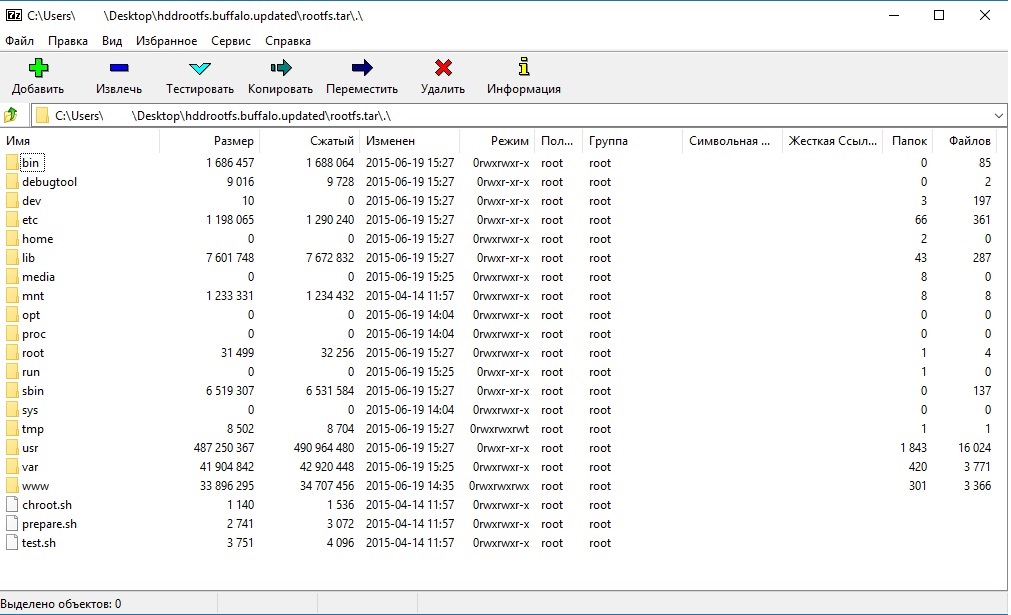Screen dimensions: 1011x615
Task: Select the bin folder icon
Action: (x=12, y=162)
